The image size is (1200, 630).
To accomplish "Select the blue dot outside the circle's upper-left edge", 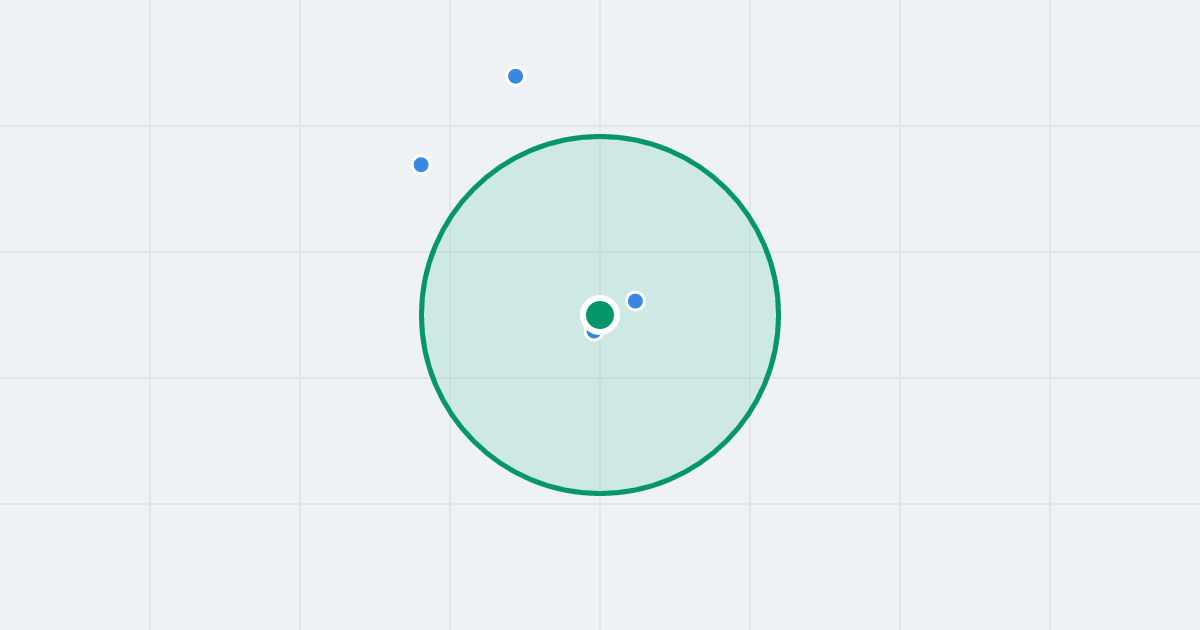I will tap(421, 164).
